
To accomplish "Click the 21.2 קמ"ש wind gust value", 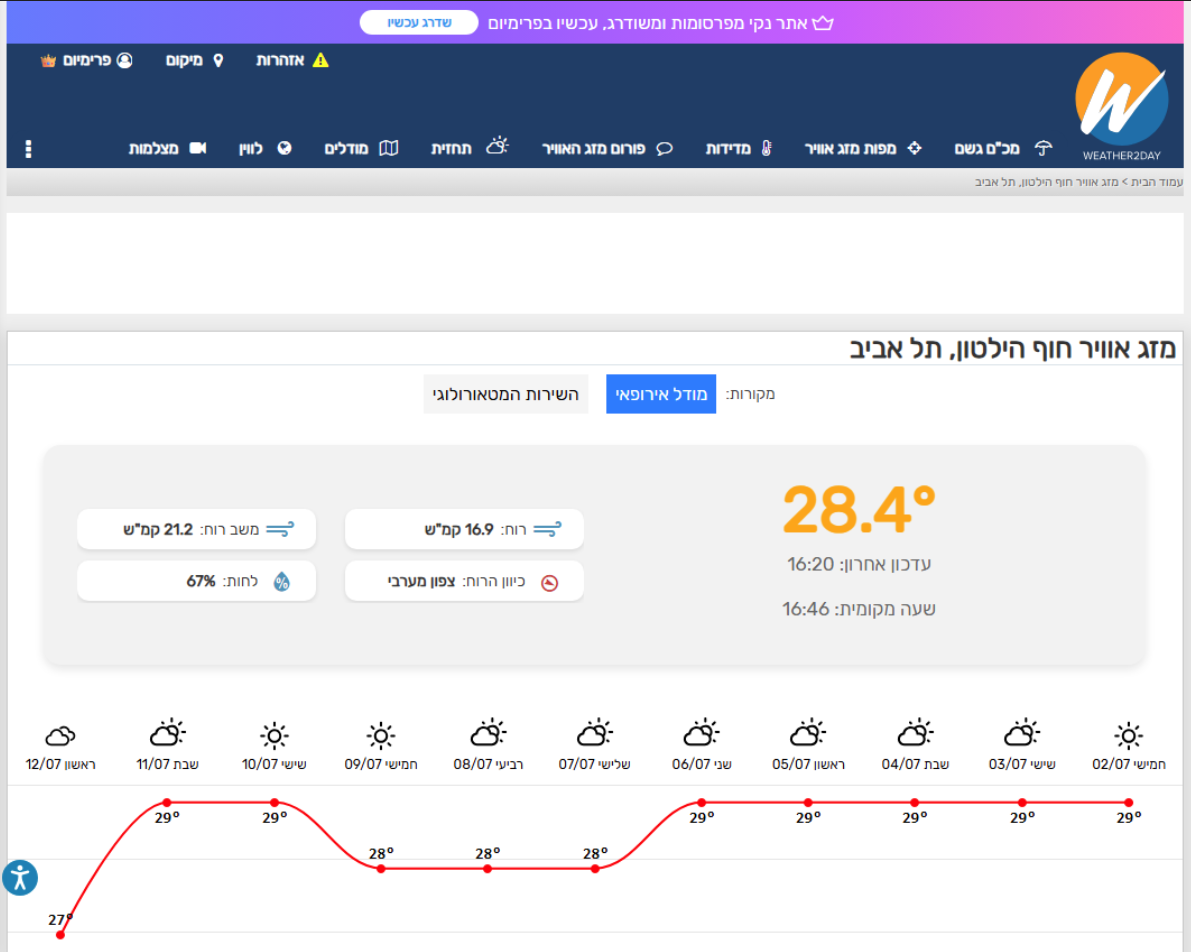I will 158,530.
